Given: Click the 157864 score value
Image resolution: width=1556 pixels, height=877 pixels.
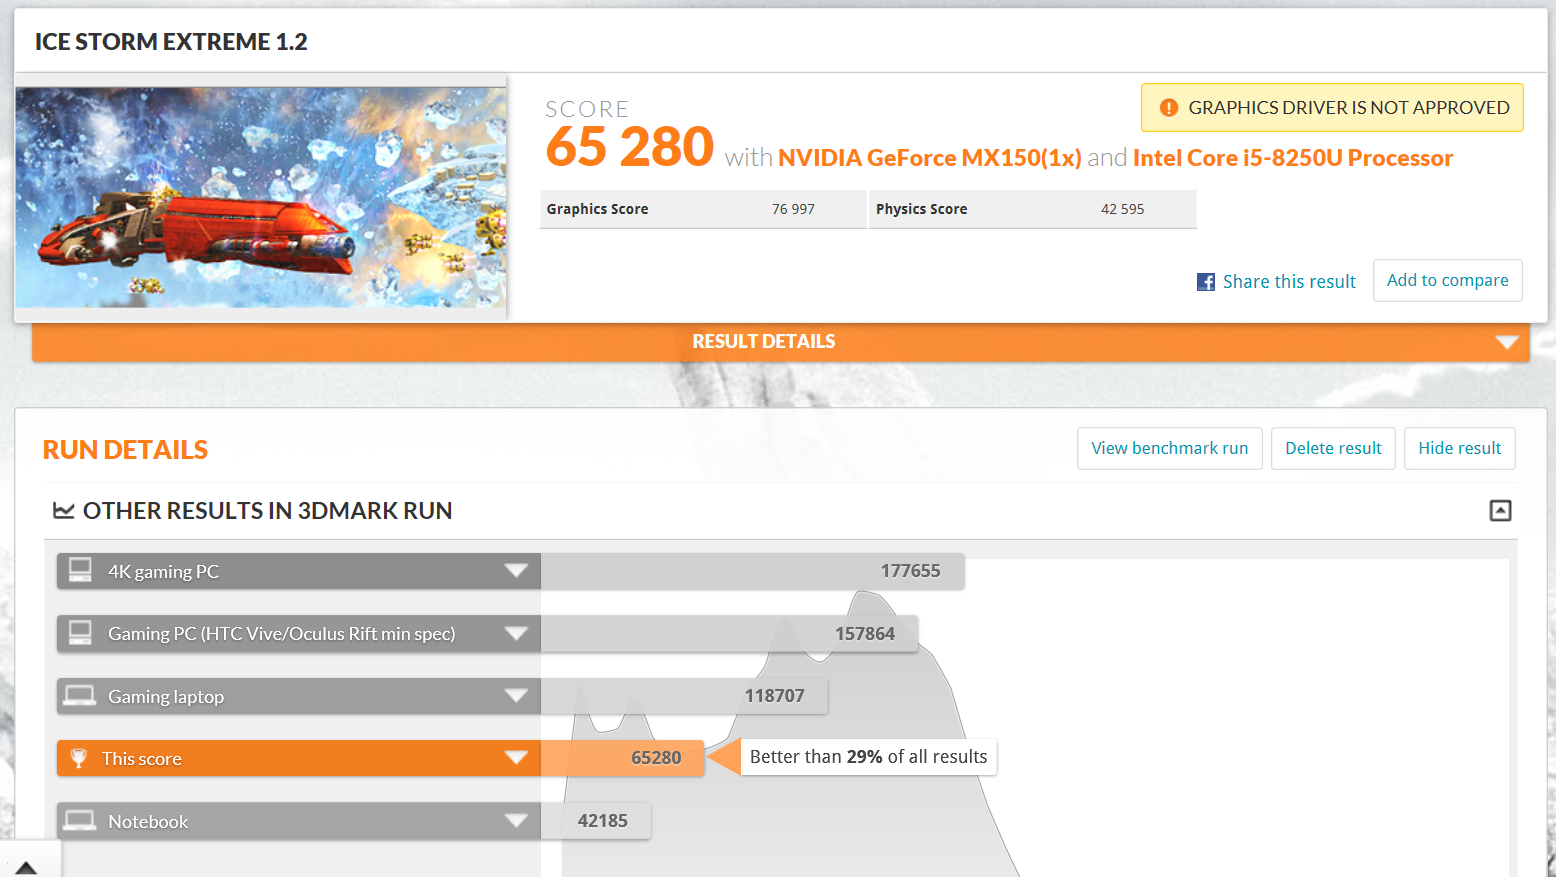Looking at the screenshot, I should [865, 634].
